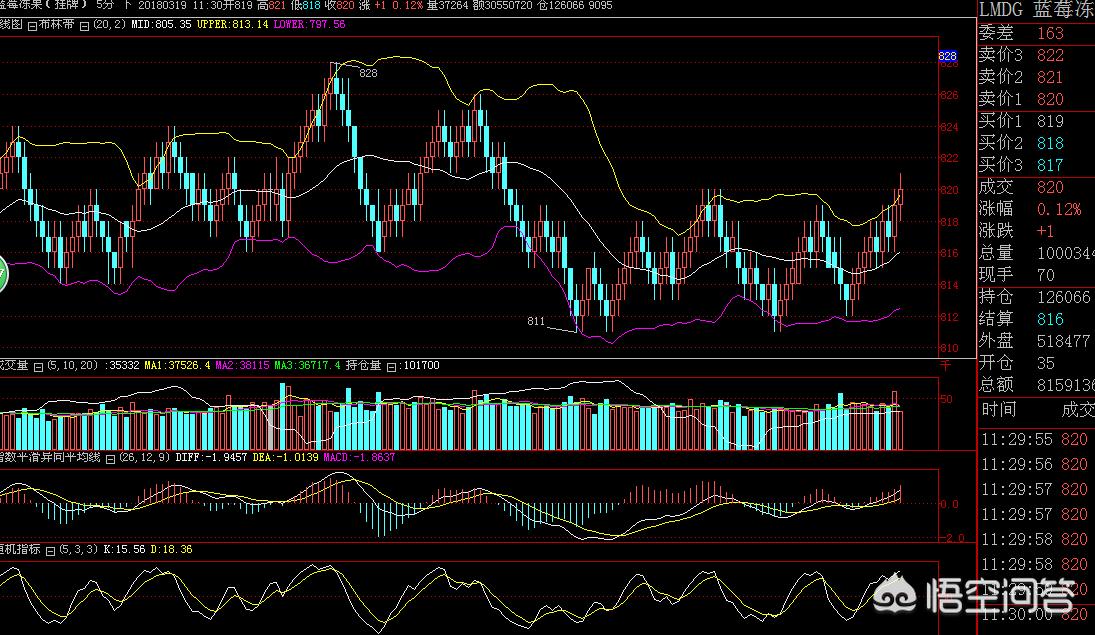Click the 时间 column header
This screenshot has height=635, width=1095.
coord(998,409)
